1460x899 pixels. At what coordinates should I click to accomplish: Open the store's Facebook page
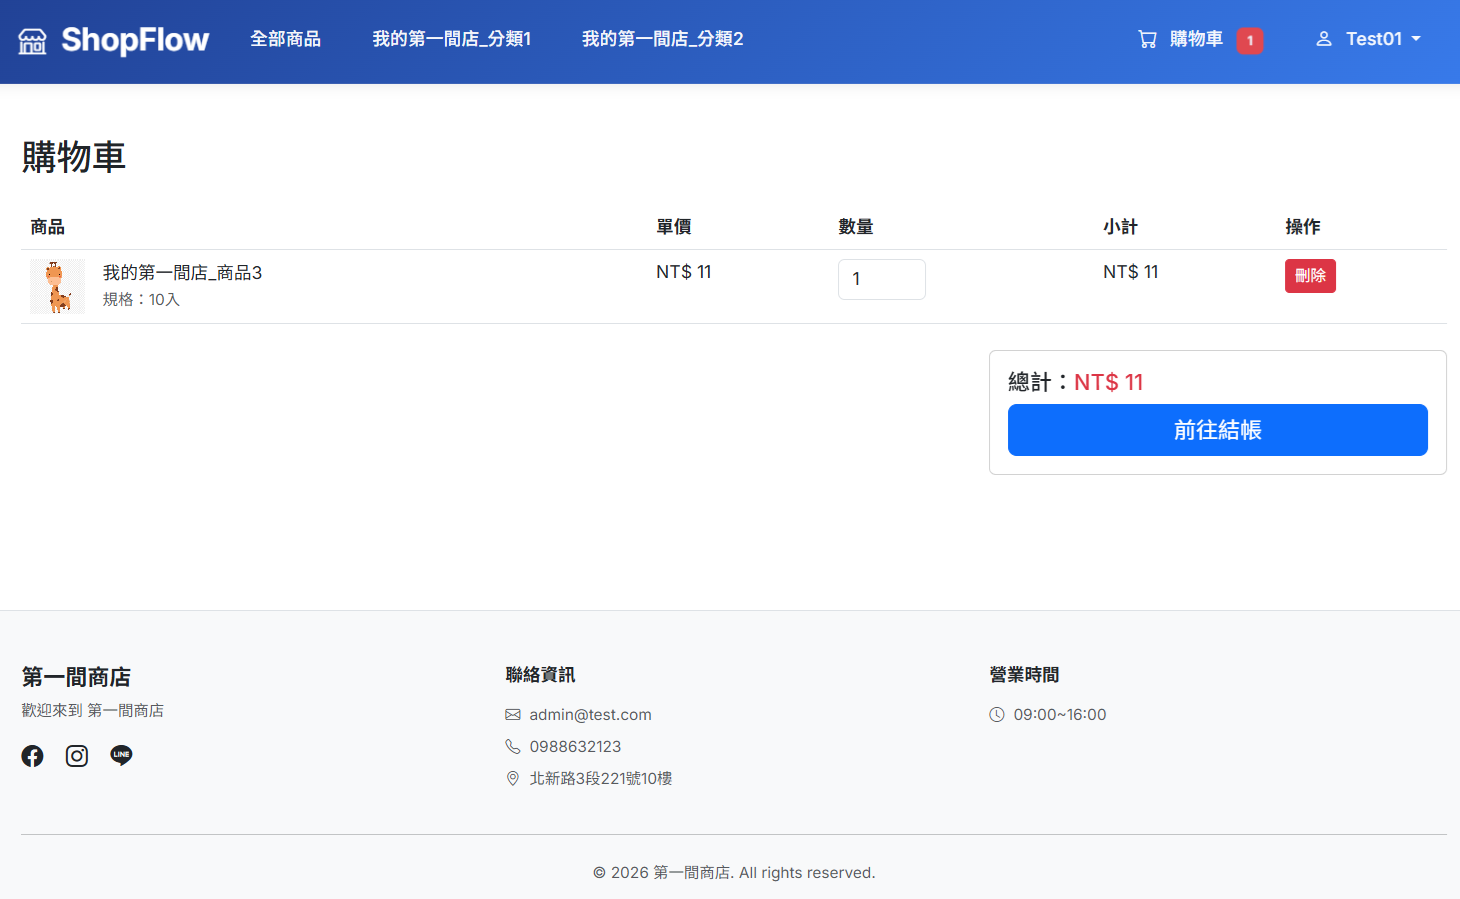[32, 755]
